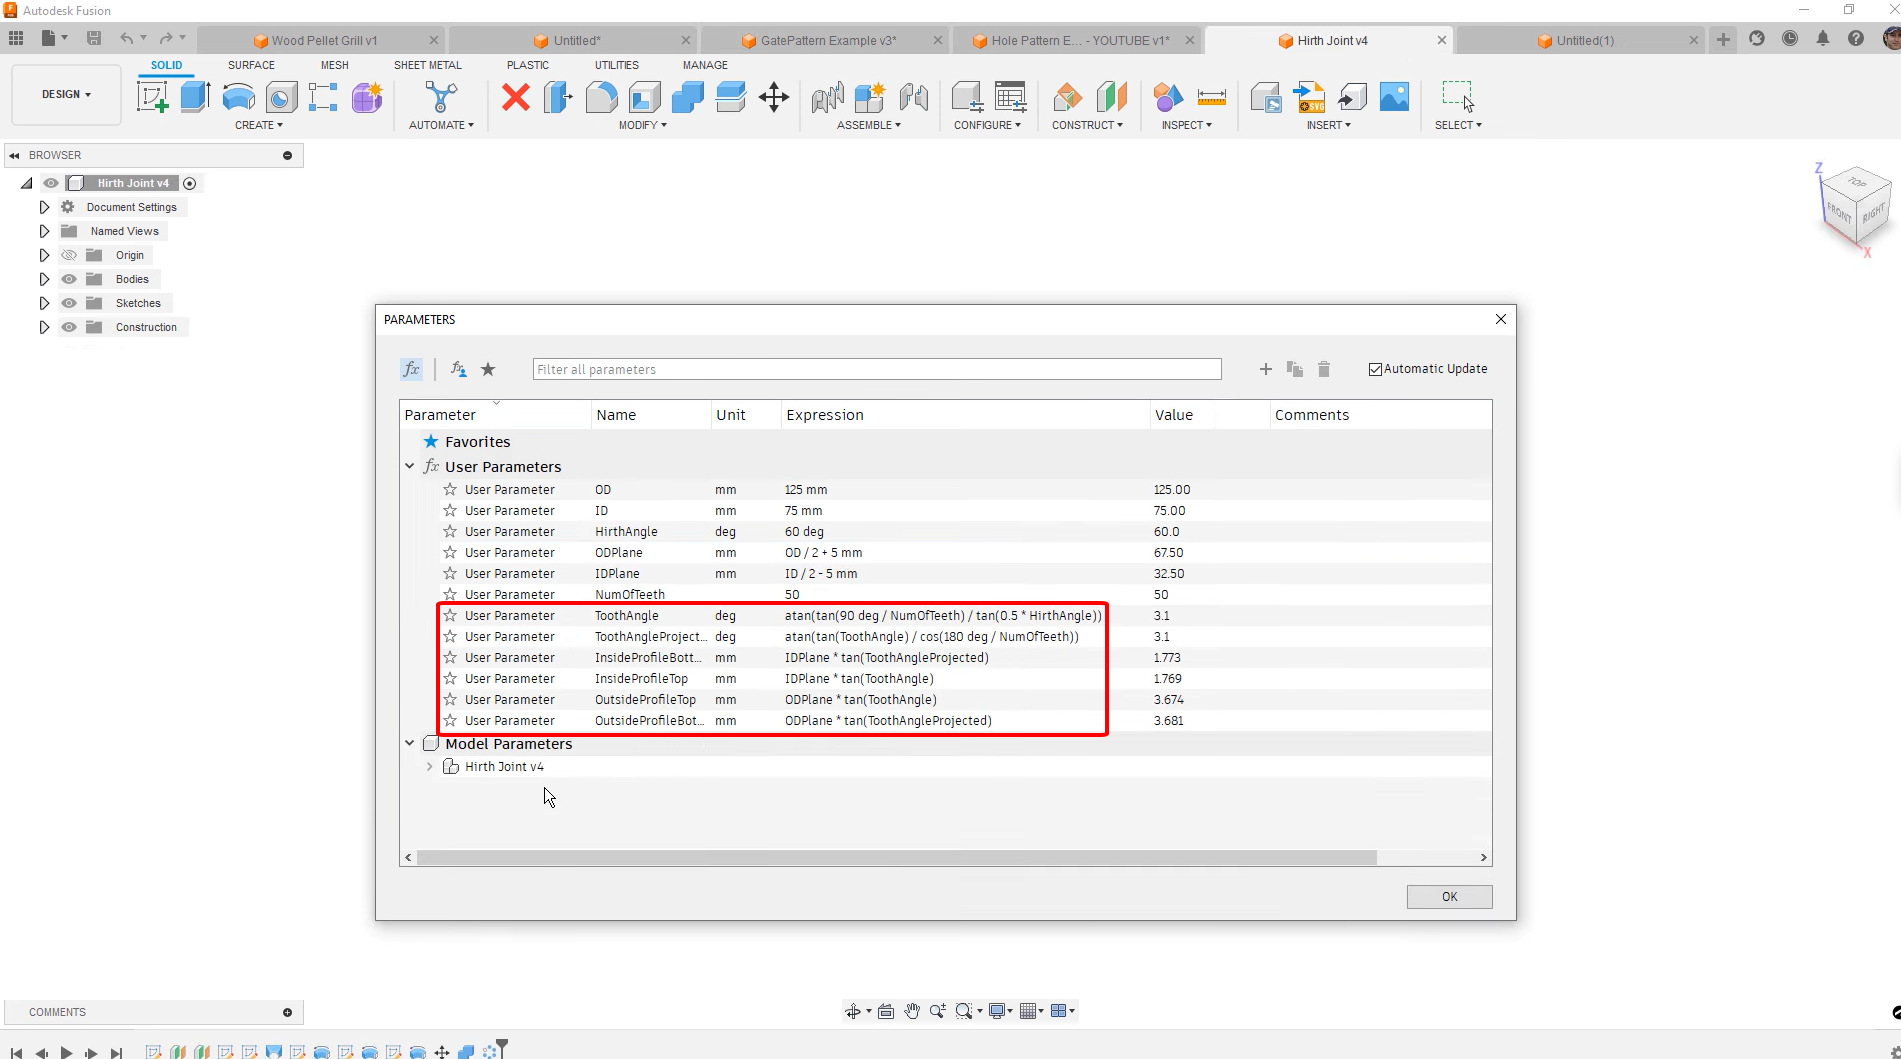Click the parameters horizontal scrollbar
Screen dimensions: 1901x1059
pyautogui.click(x=896, y=857)
